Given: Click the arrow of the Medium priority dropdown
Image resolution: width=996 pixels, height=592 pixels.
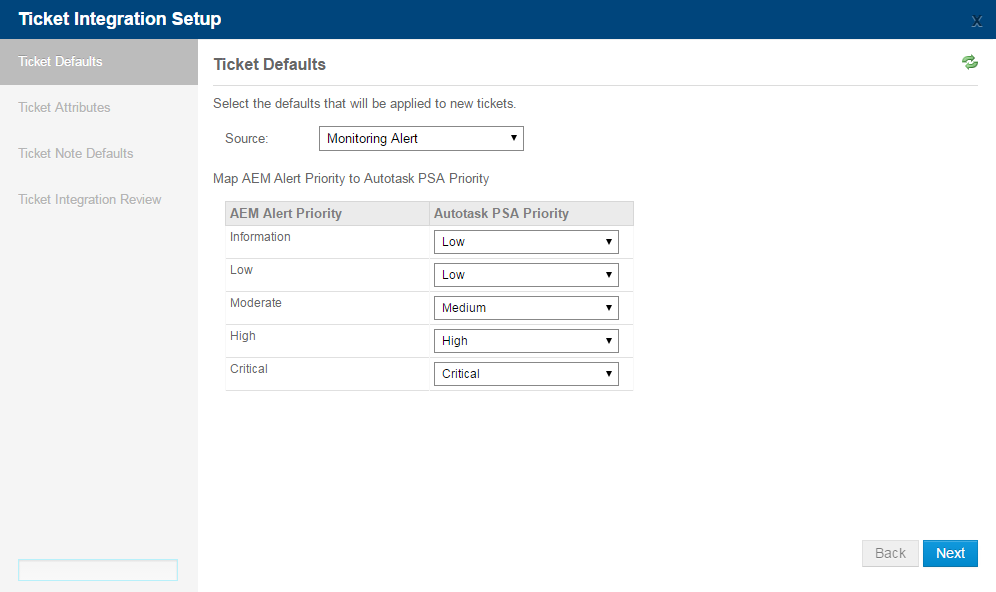Looking at the screenshot, I should [x=609, y=307].
